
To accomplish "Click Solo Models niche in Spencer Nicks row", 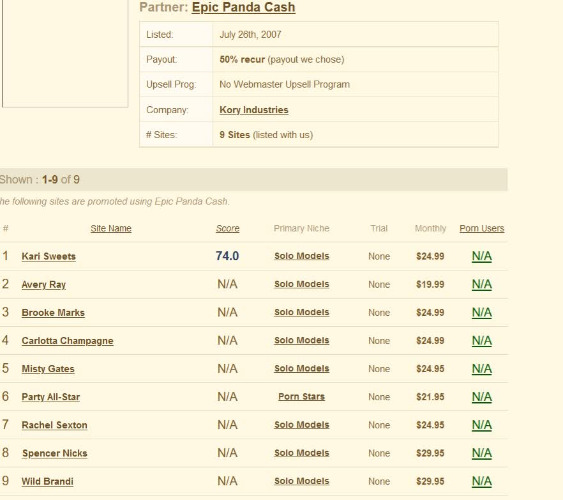I will (302, 453).
